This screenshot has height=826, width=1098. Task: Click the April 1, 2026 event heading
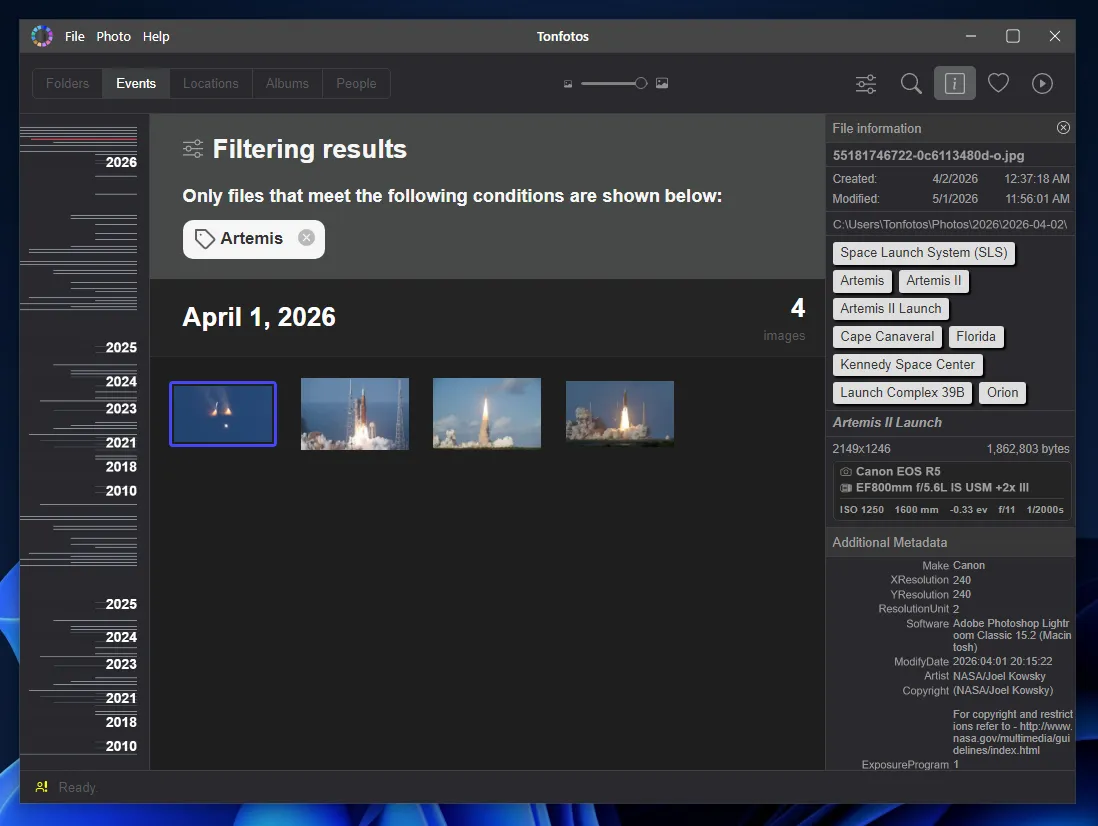(x=259, y=317)
